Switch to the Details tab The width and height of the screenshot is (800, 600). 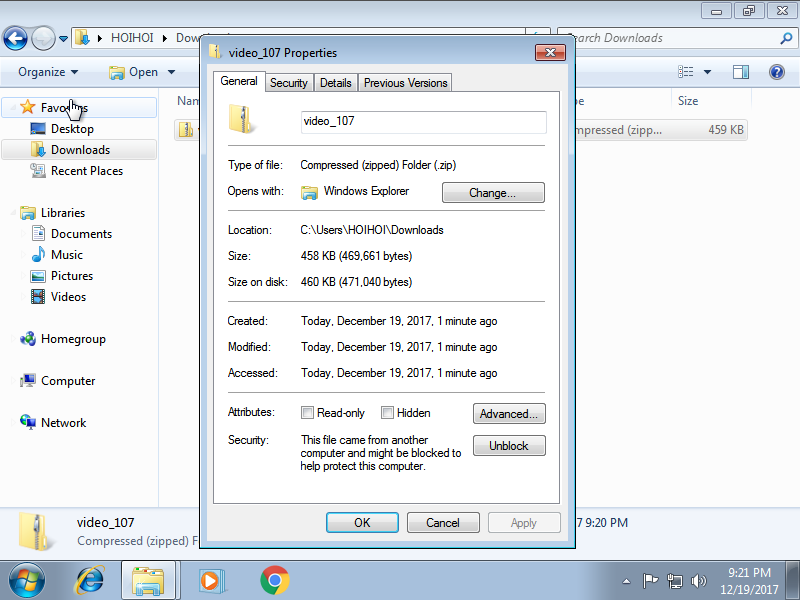click(x=335, y=83)
